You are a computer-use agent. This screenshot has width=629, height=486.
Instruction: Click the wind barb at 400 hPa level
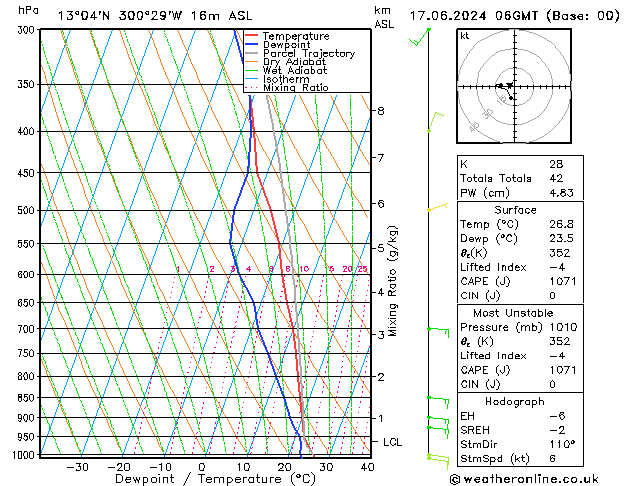[435, 122]
